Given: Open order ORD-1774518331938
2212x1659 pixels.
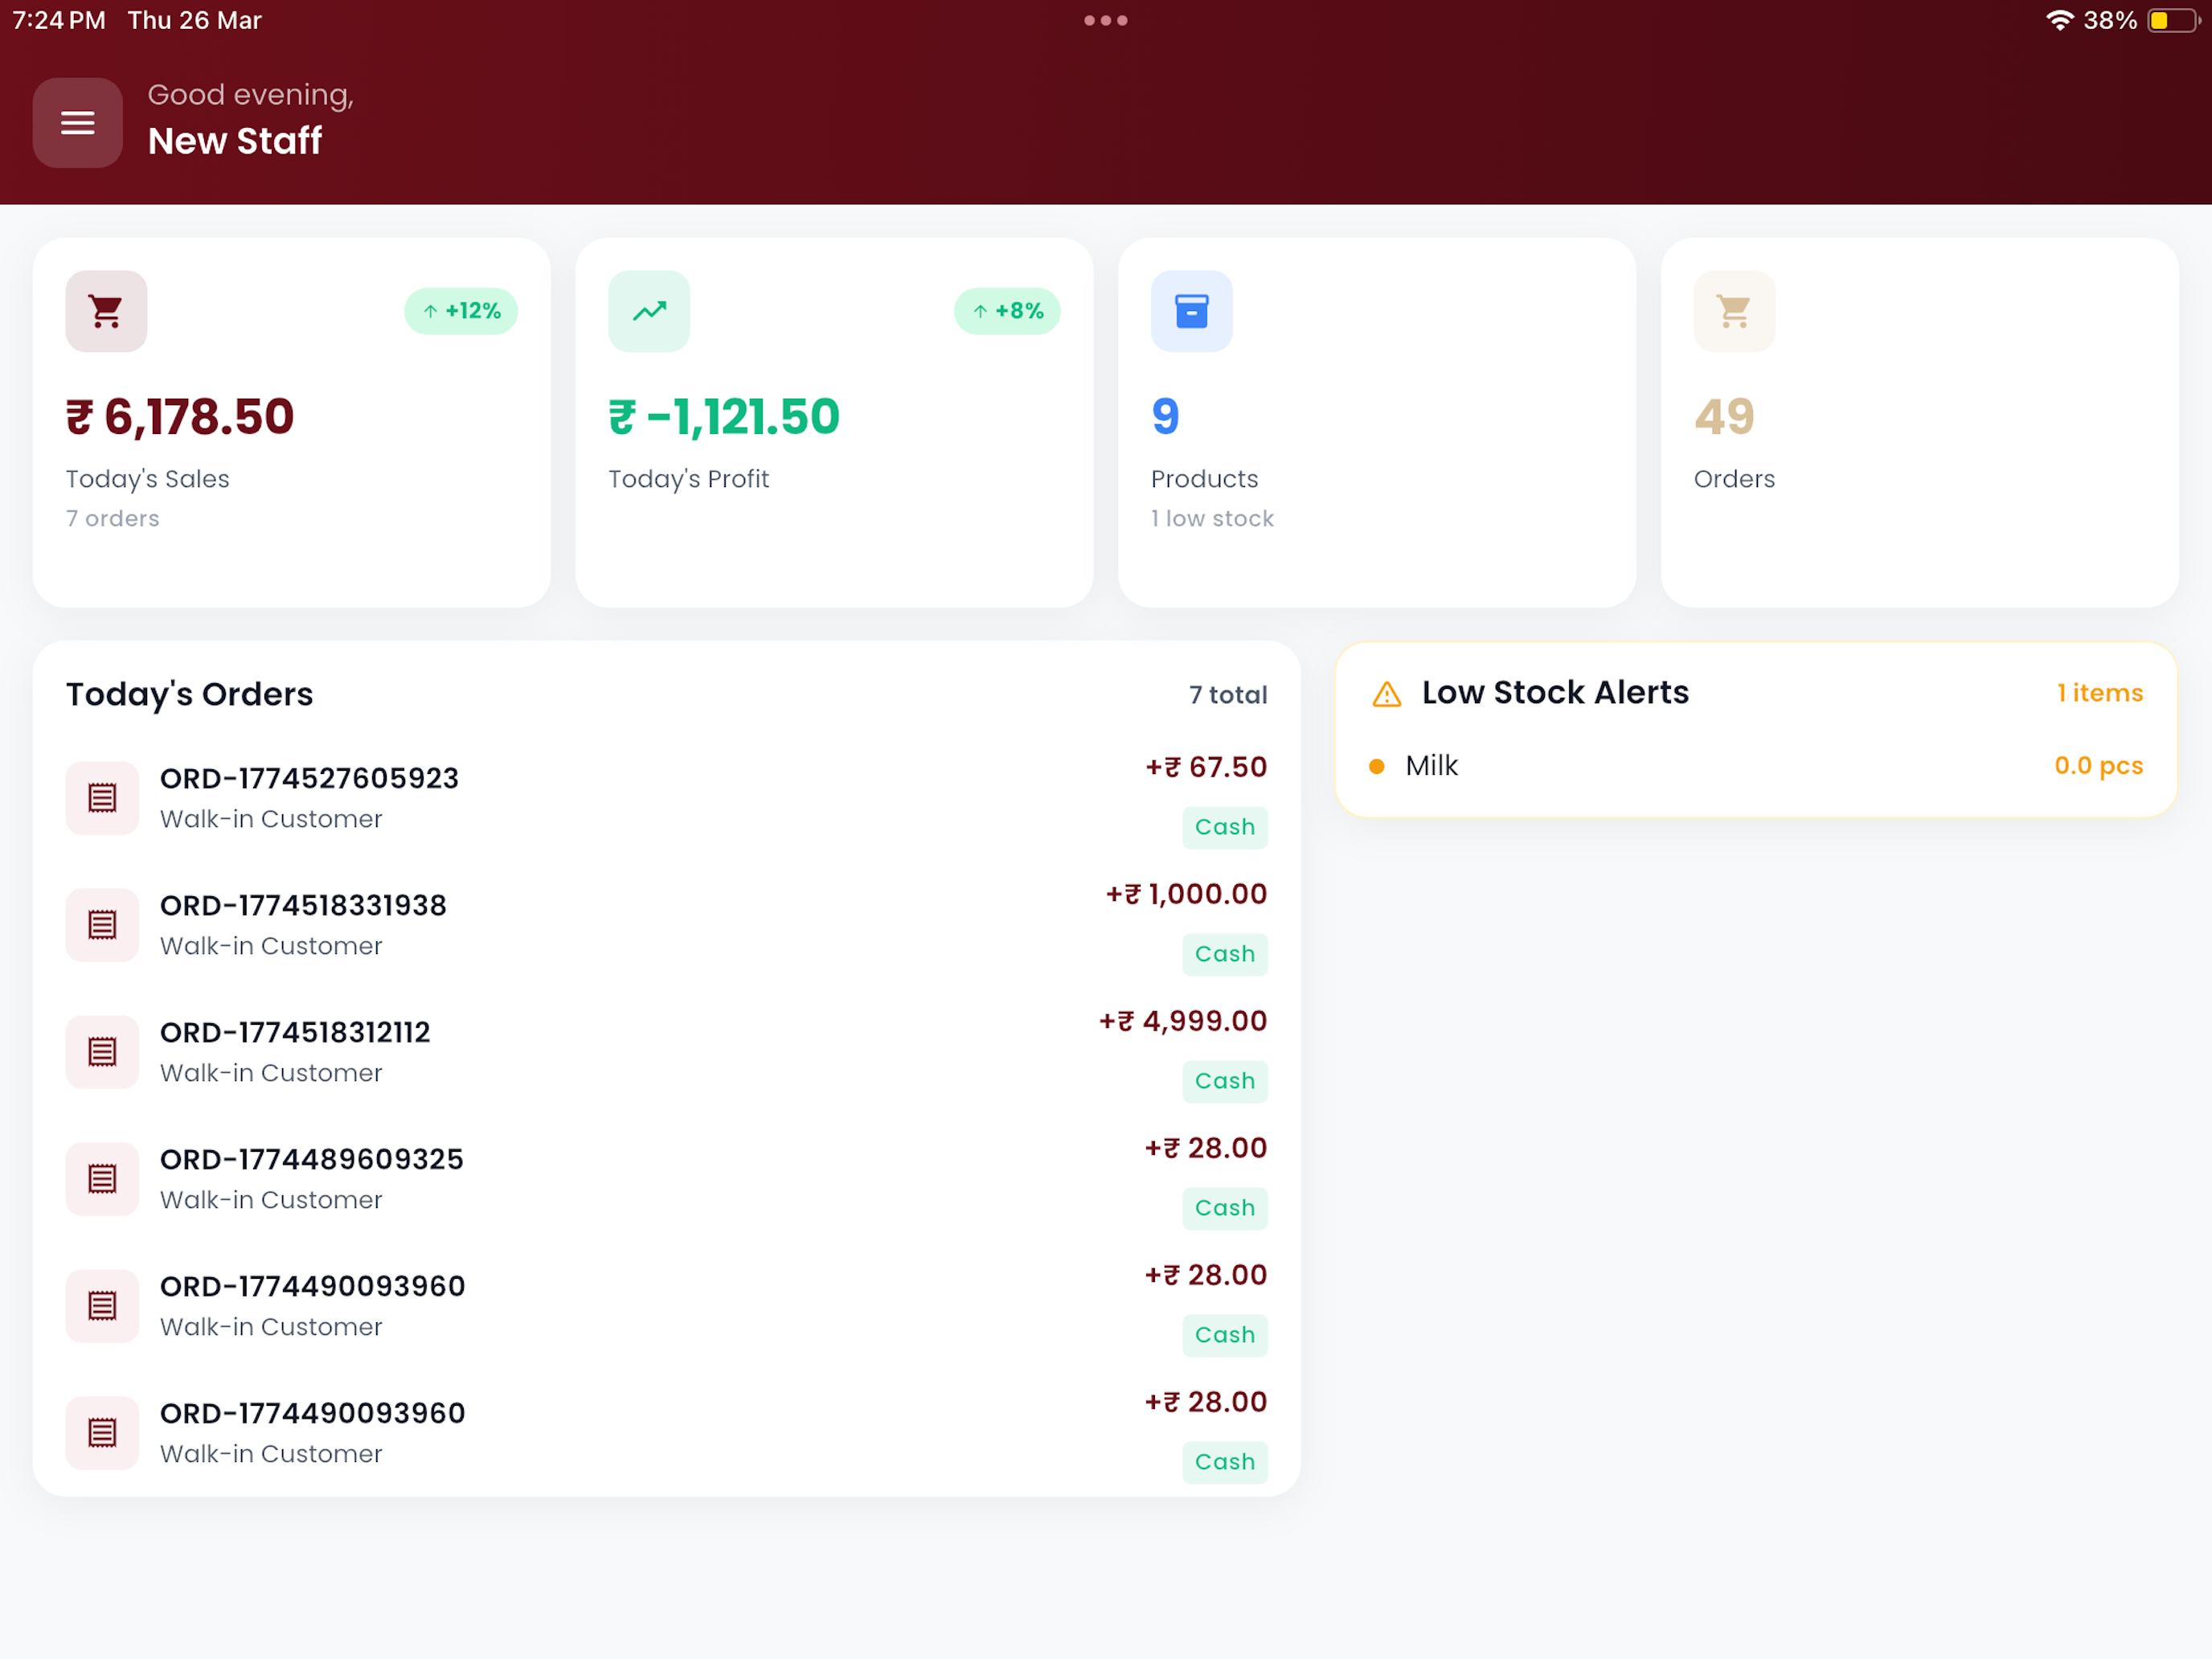Looking at the screenshot, I should coord(666,925).
